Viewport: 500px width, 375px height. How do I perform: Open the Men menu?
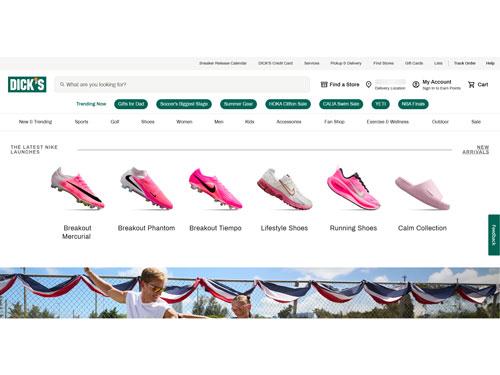pos(219,122)
